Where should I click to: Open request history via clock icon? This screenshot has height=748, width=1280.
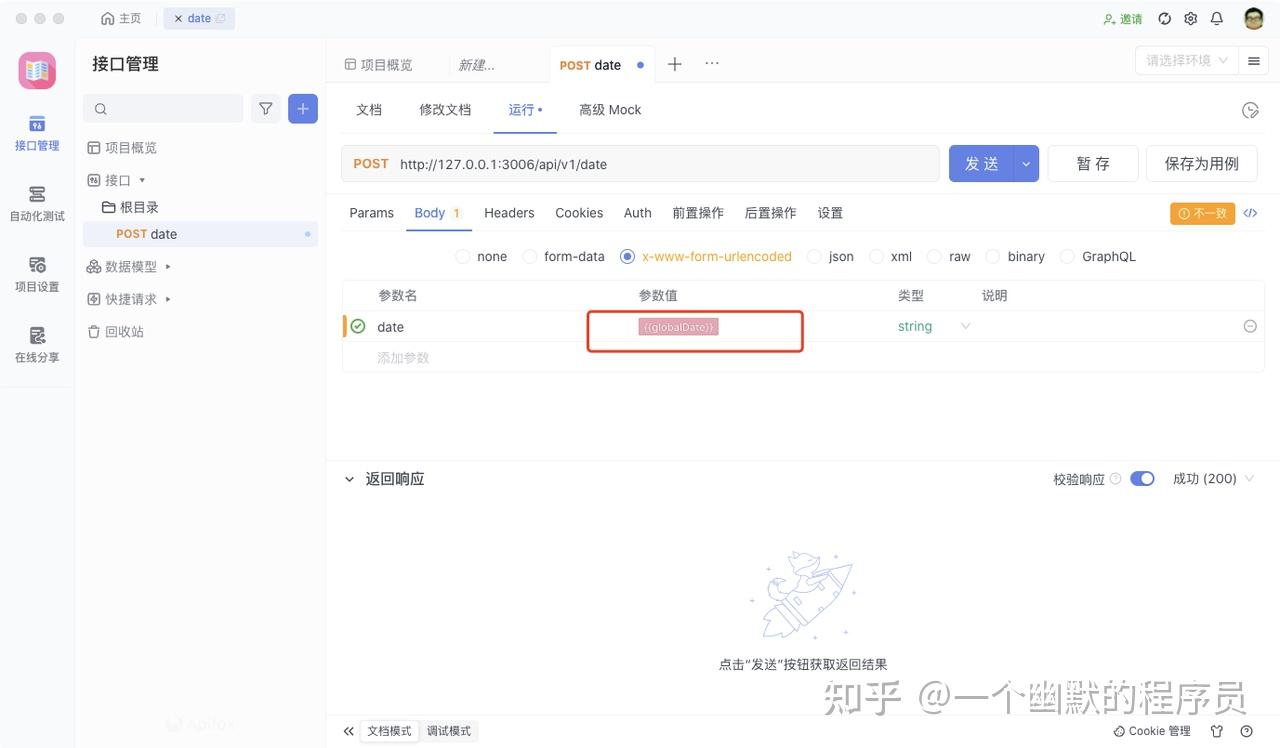[1250, 110]
